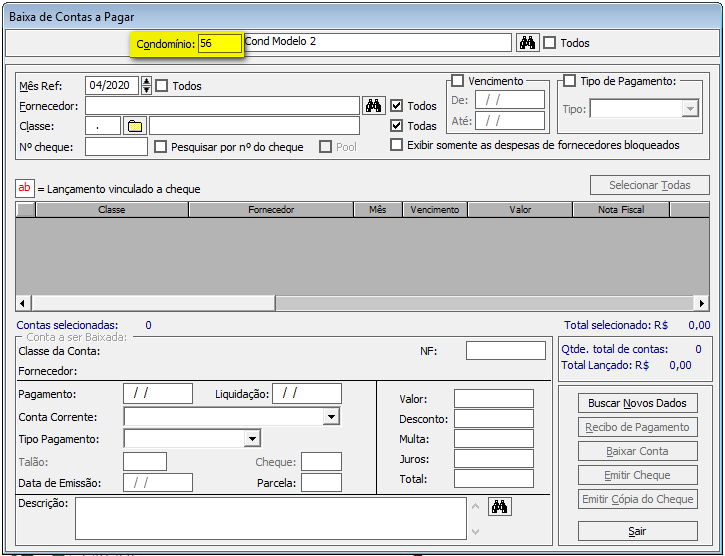Open Classe folder browse icon

point(135,126)
